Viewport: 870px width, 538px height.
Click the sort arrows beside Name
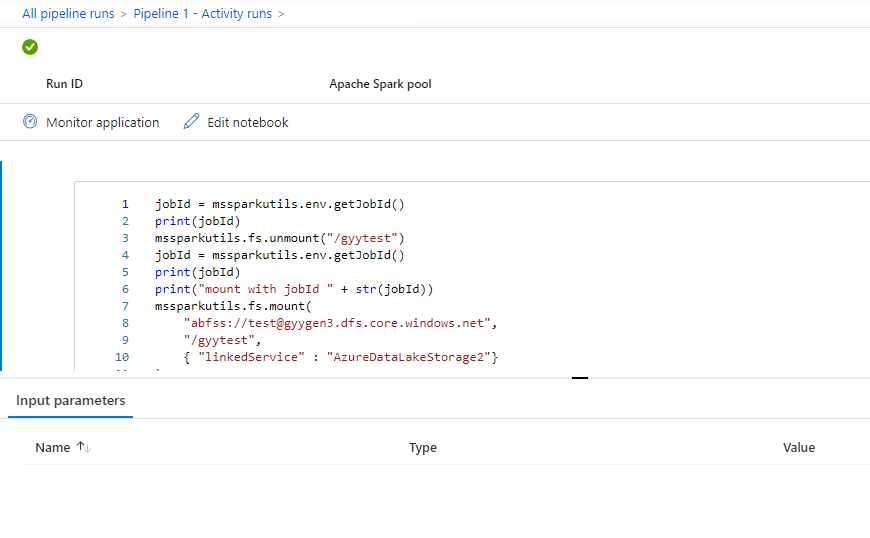(83, 448)
